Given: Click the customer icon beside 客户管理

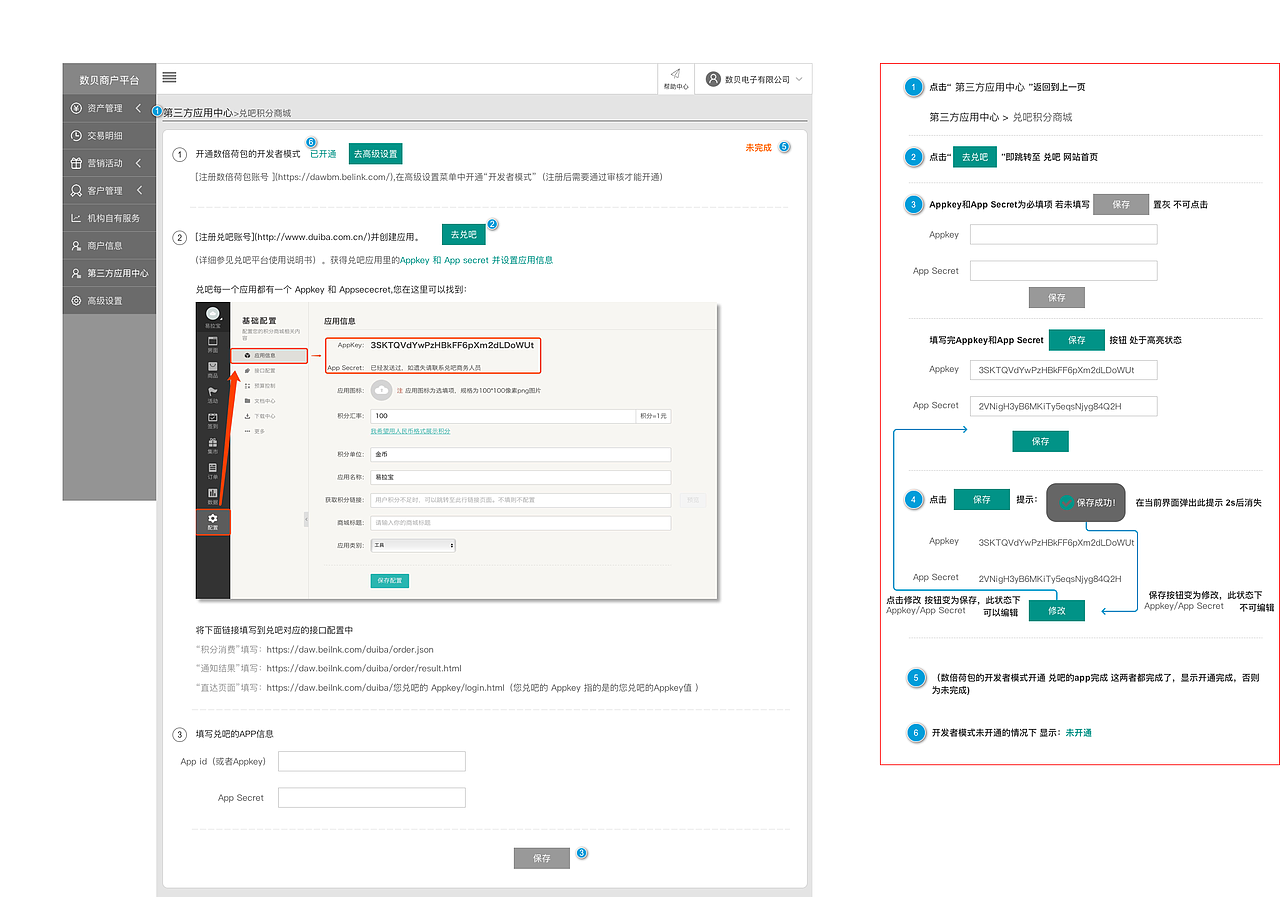Looking at the screenshot, I should pyautogui.click(x=77, y=190).
